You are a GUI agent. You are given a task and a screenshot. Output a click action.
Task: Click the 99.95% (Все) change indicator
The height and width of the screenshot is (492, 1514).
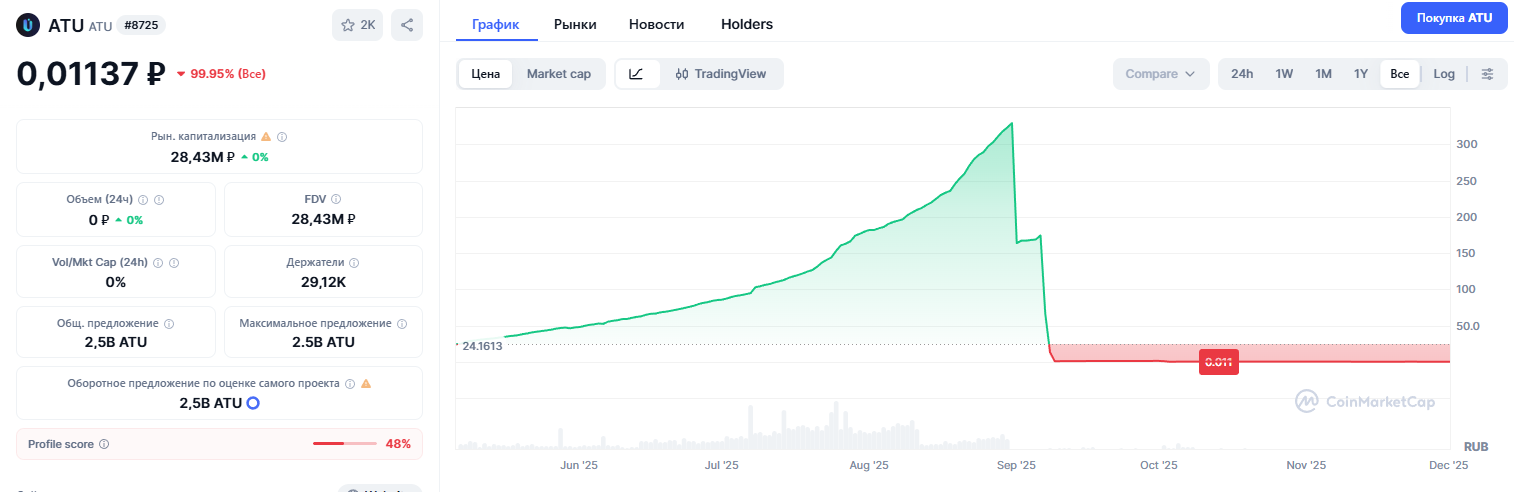[221, 74]
